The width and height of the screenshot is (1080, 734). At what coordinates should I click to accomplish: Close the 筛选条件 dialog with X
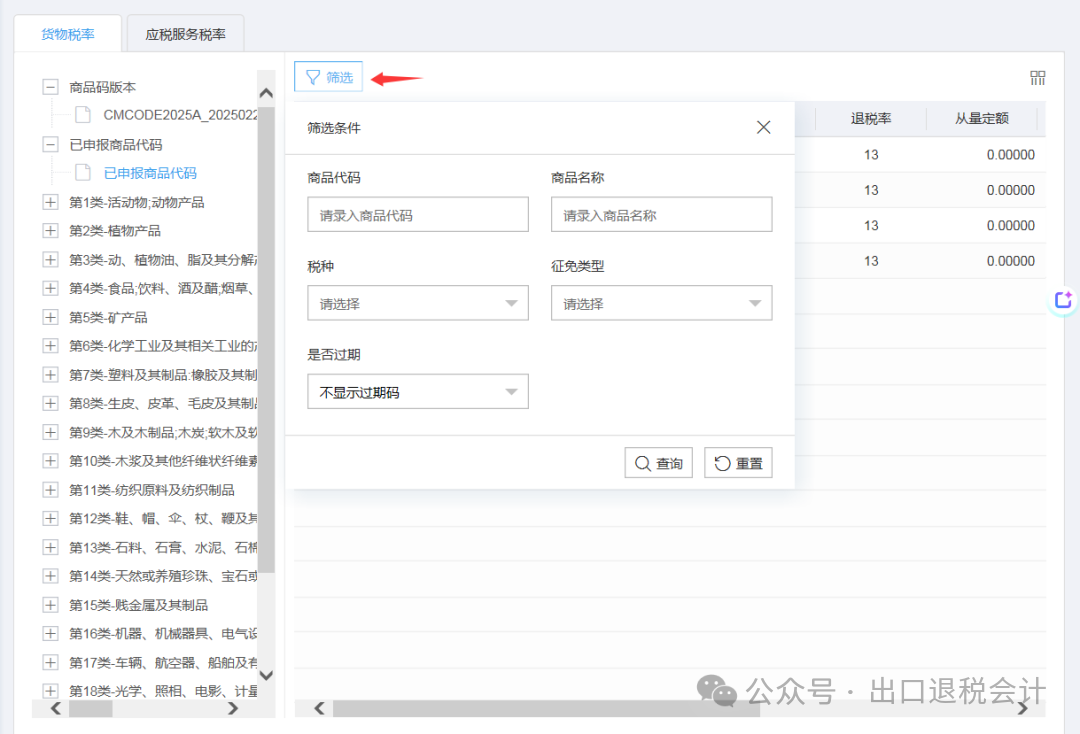tap(763, 127)
